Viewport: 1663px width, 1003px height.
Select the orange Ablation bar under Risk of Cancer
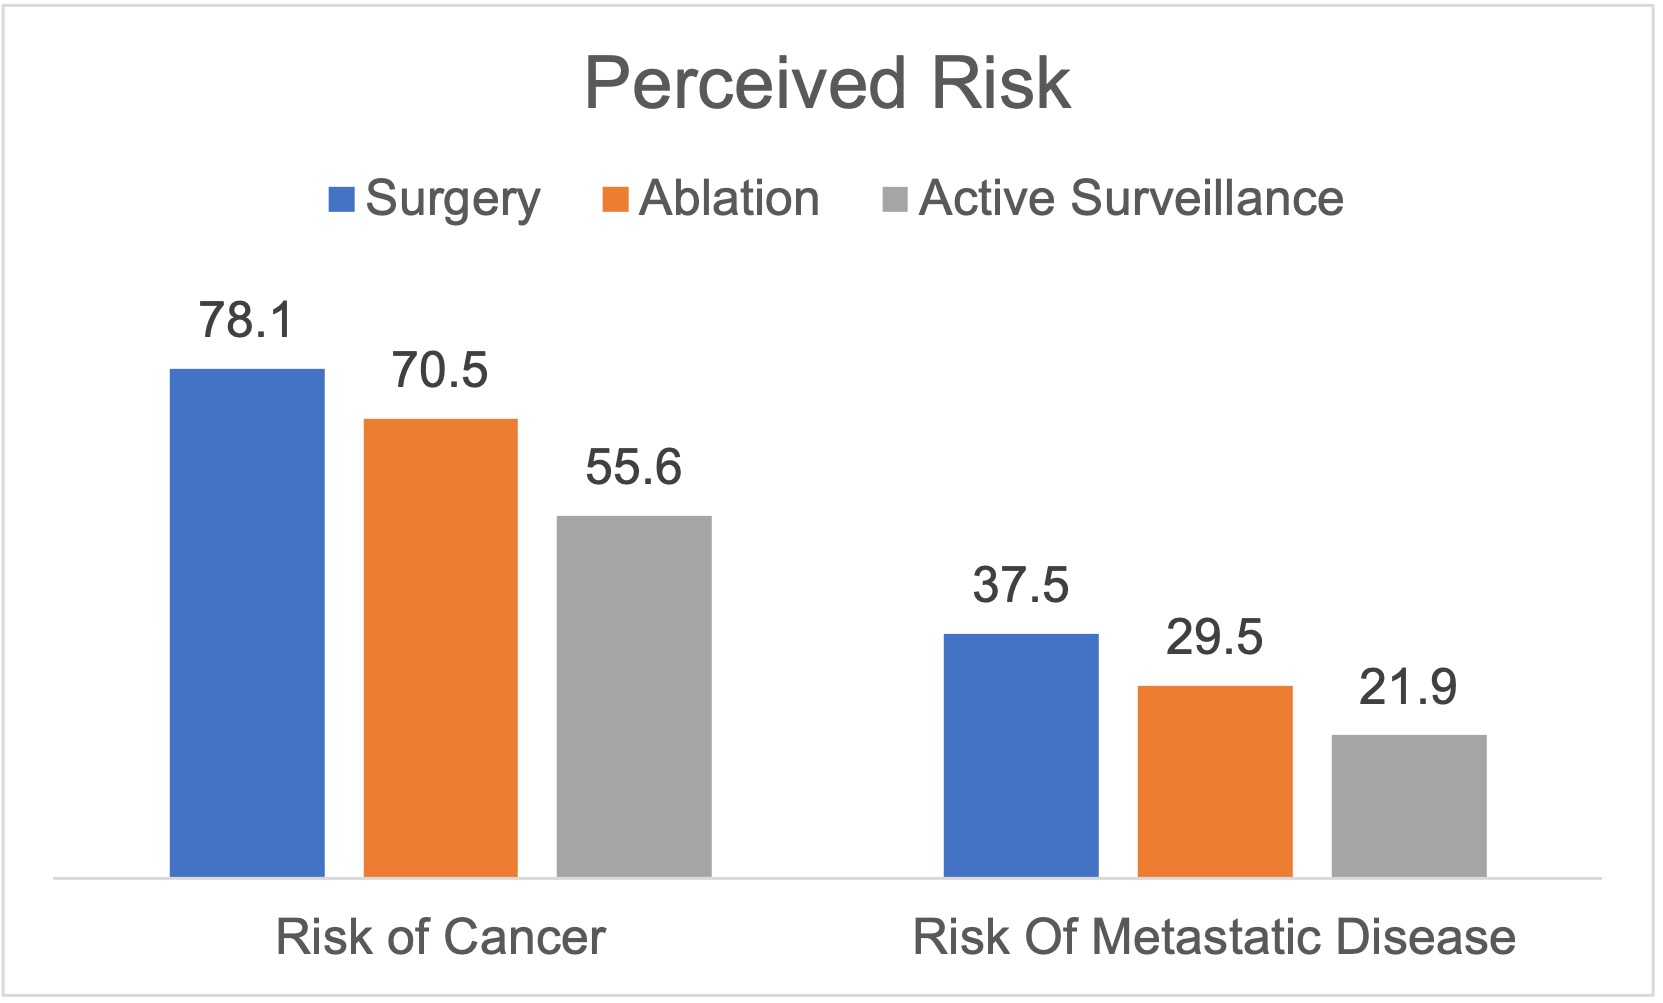[x=441, y=647]
